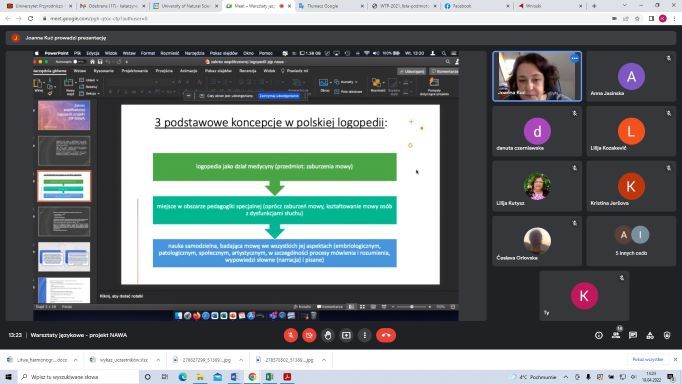Switch to the Facebook browser tab
This screenshot has height=384, width=682.
tap(476, 6)
